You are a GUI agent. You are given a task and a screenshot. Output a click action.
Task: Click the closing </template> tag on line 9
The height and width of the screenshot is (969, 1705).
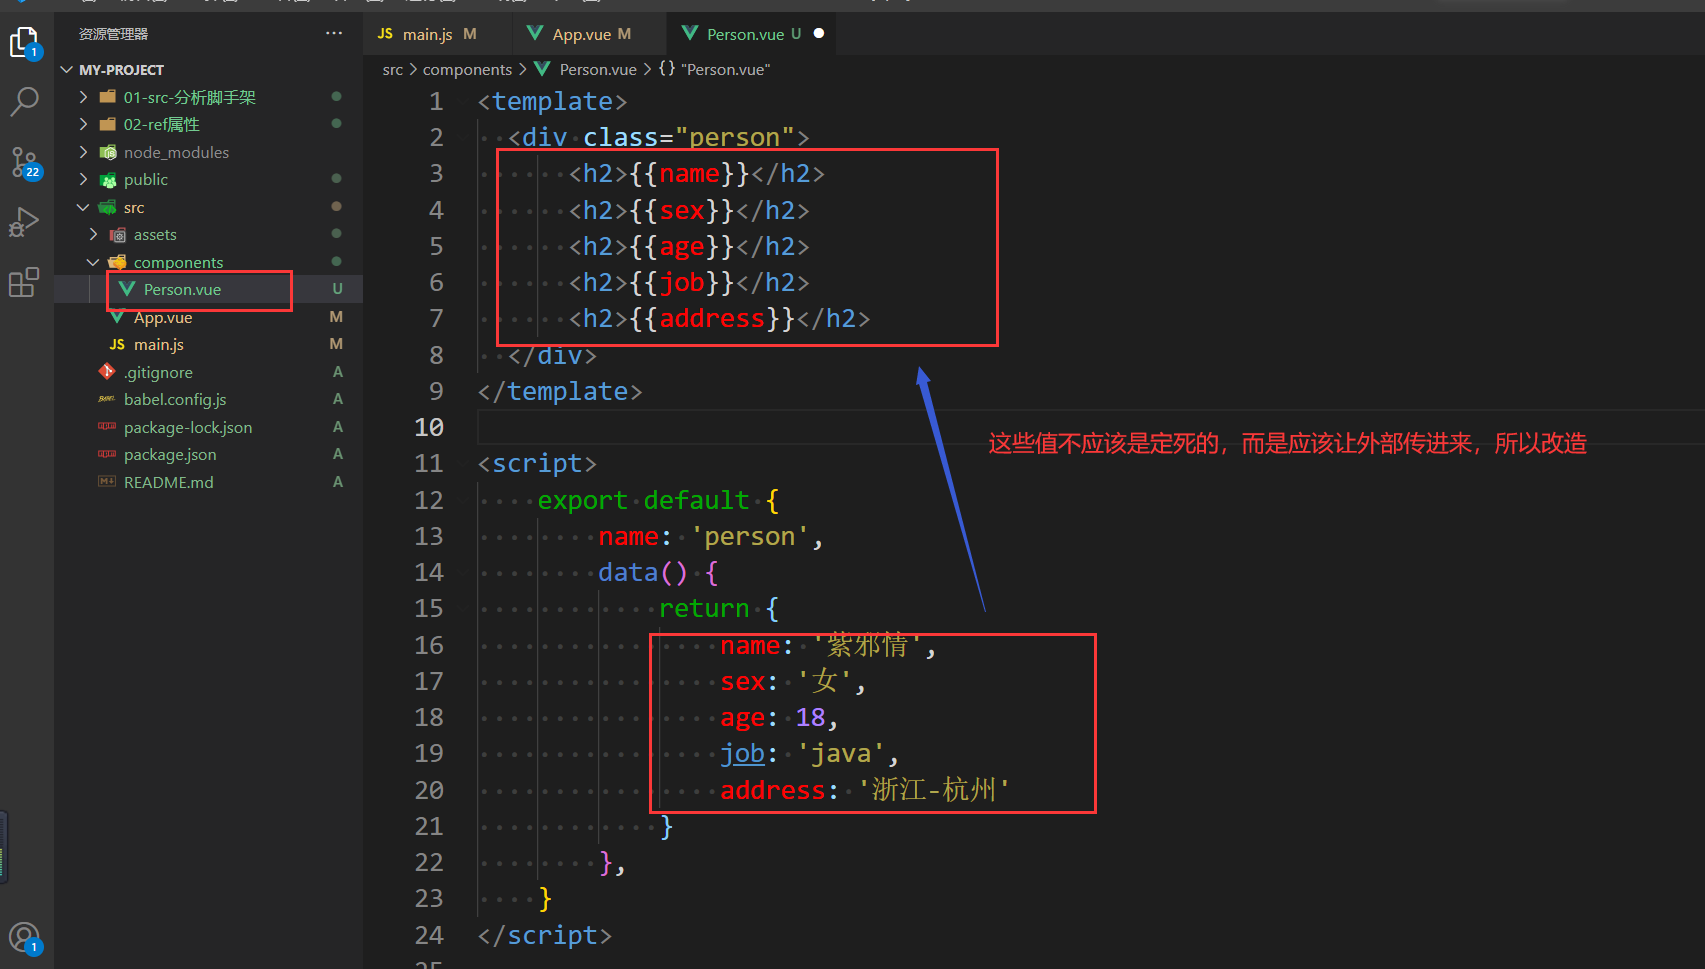pos(560,391)
